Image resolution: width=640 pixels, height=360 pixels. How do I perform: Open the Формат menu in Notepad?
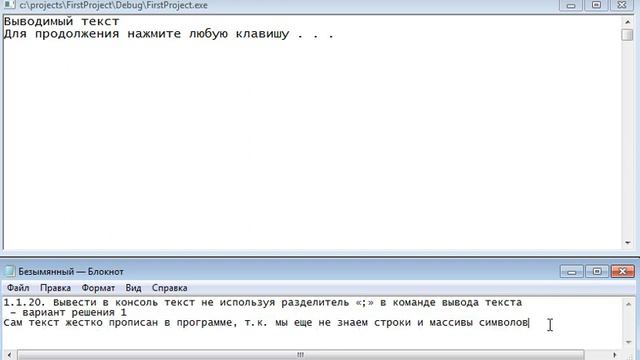pos(98,288)
